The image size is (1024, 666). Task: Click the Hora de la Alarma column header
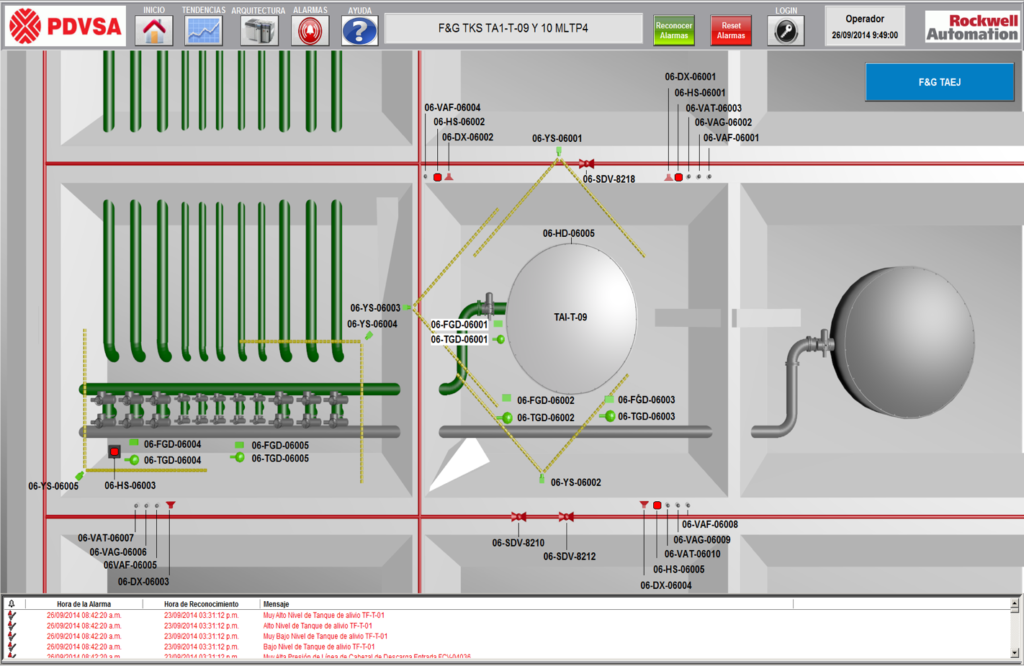84,604
